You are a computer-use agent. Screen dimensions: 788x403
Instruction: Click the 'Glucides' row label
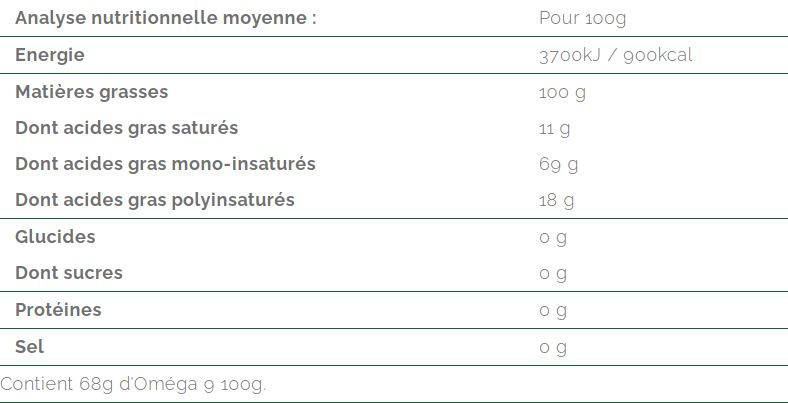pos(55,237)
